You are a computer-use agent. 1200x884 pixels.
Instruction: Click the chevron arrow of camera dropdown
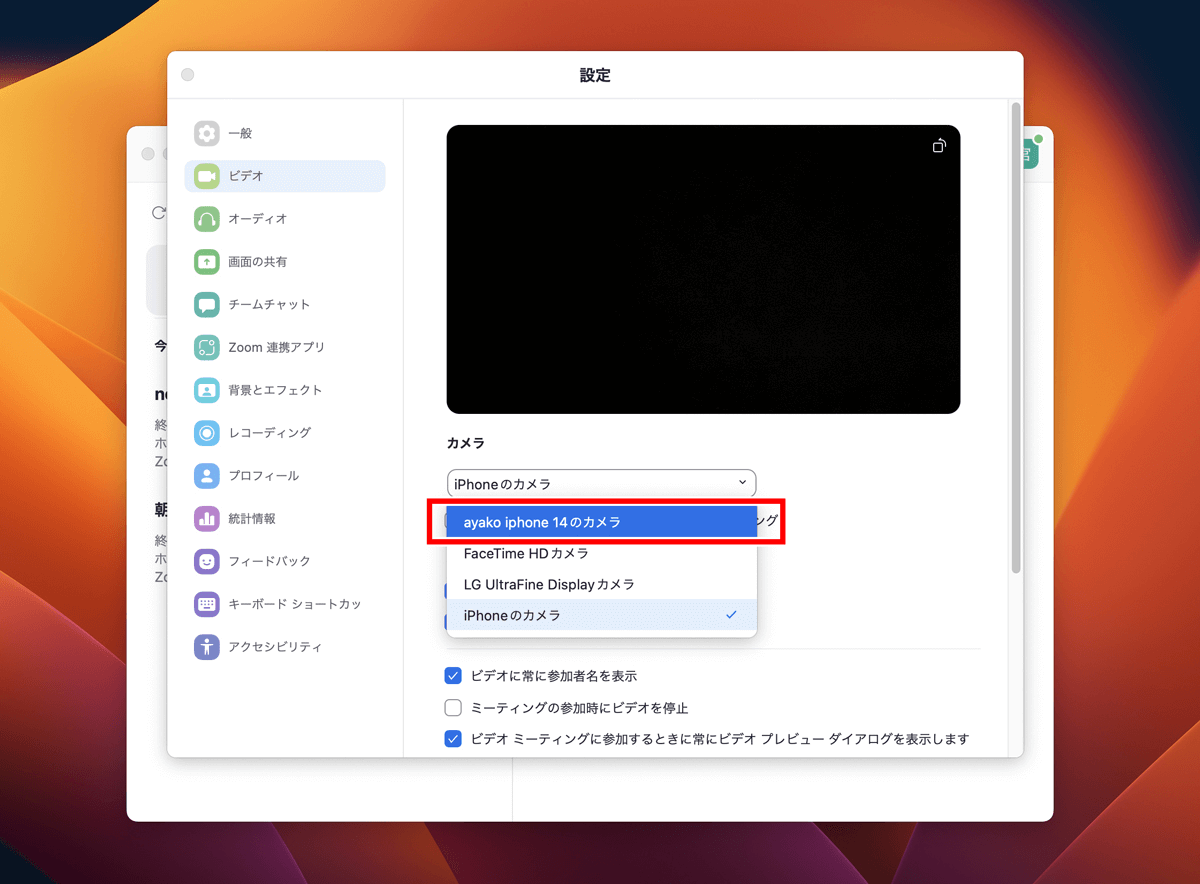(742, 483)
